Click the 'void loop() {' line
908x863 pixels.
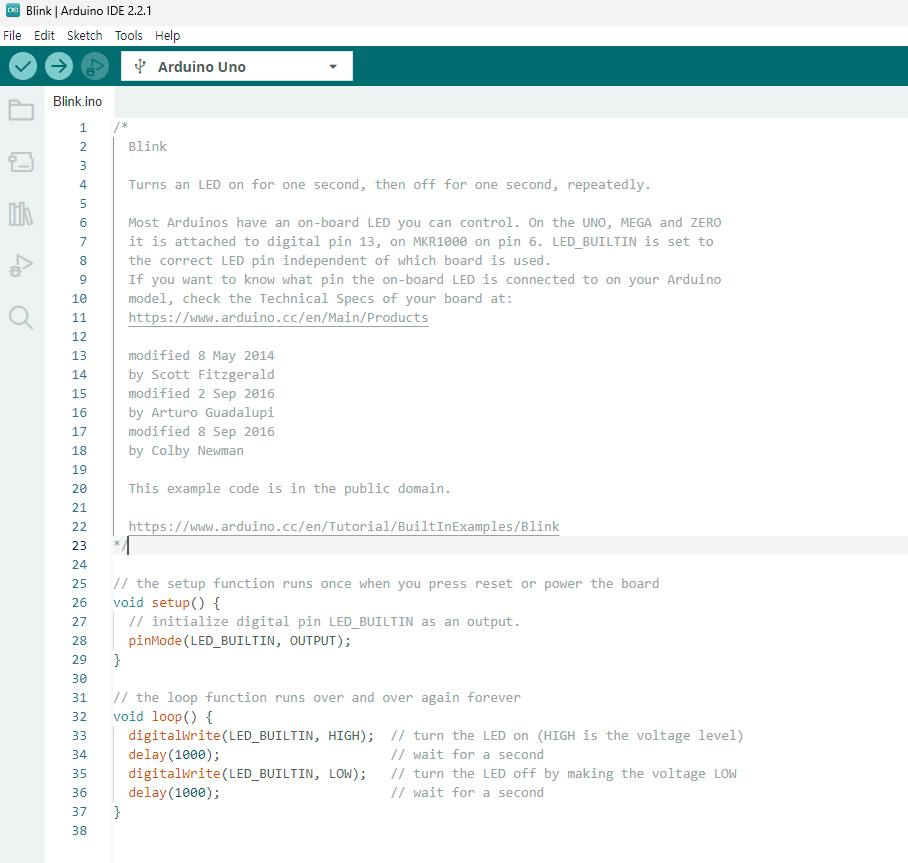tap(163, 717)
